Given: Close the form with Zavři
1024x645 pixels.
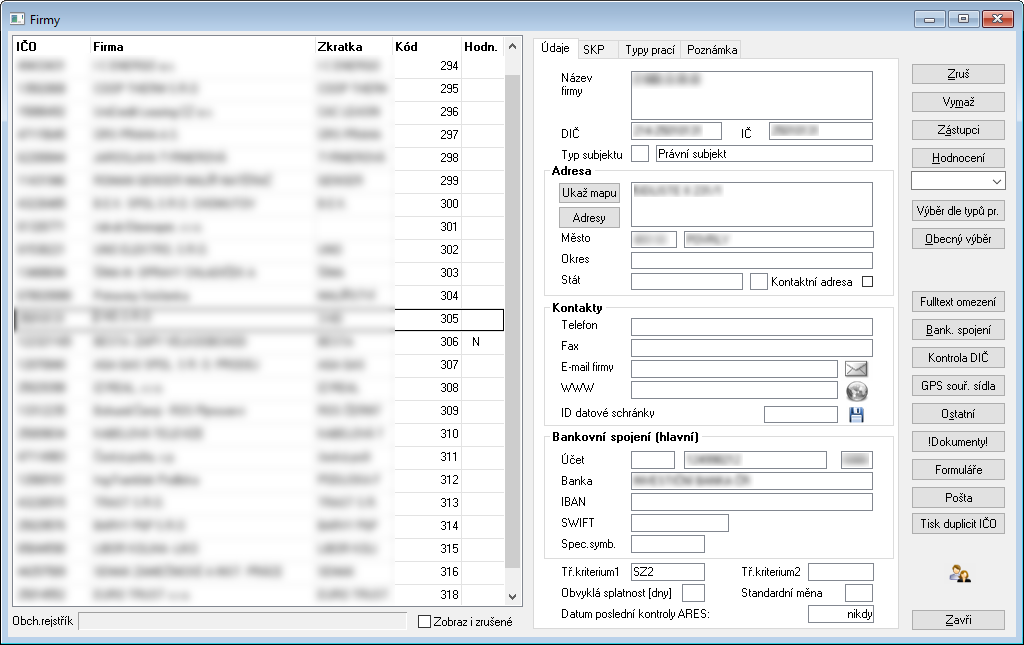Looking at the screenshot, I should pyautogui.click(x=958, y=620).
